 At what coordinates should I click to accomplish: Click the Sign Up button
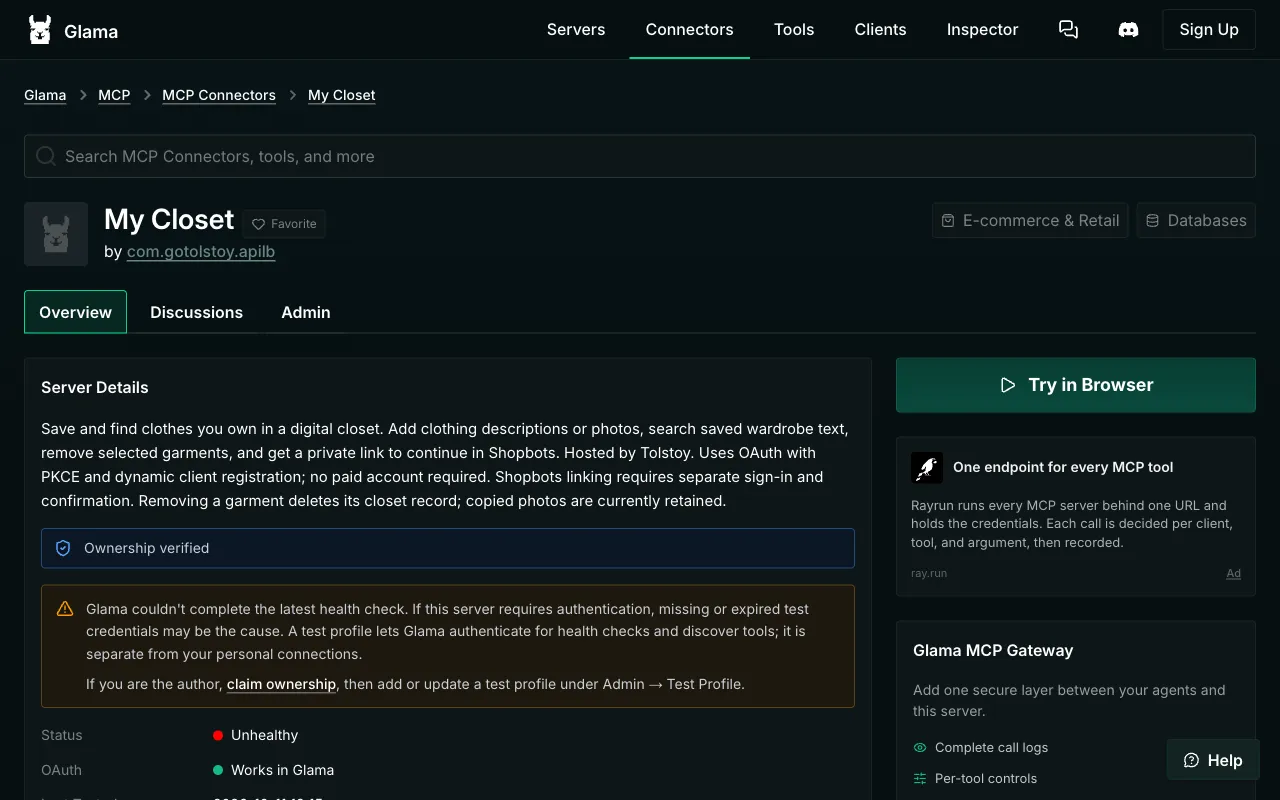coord(1209,30)
